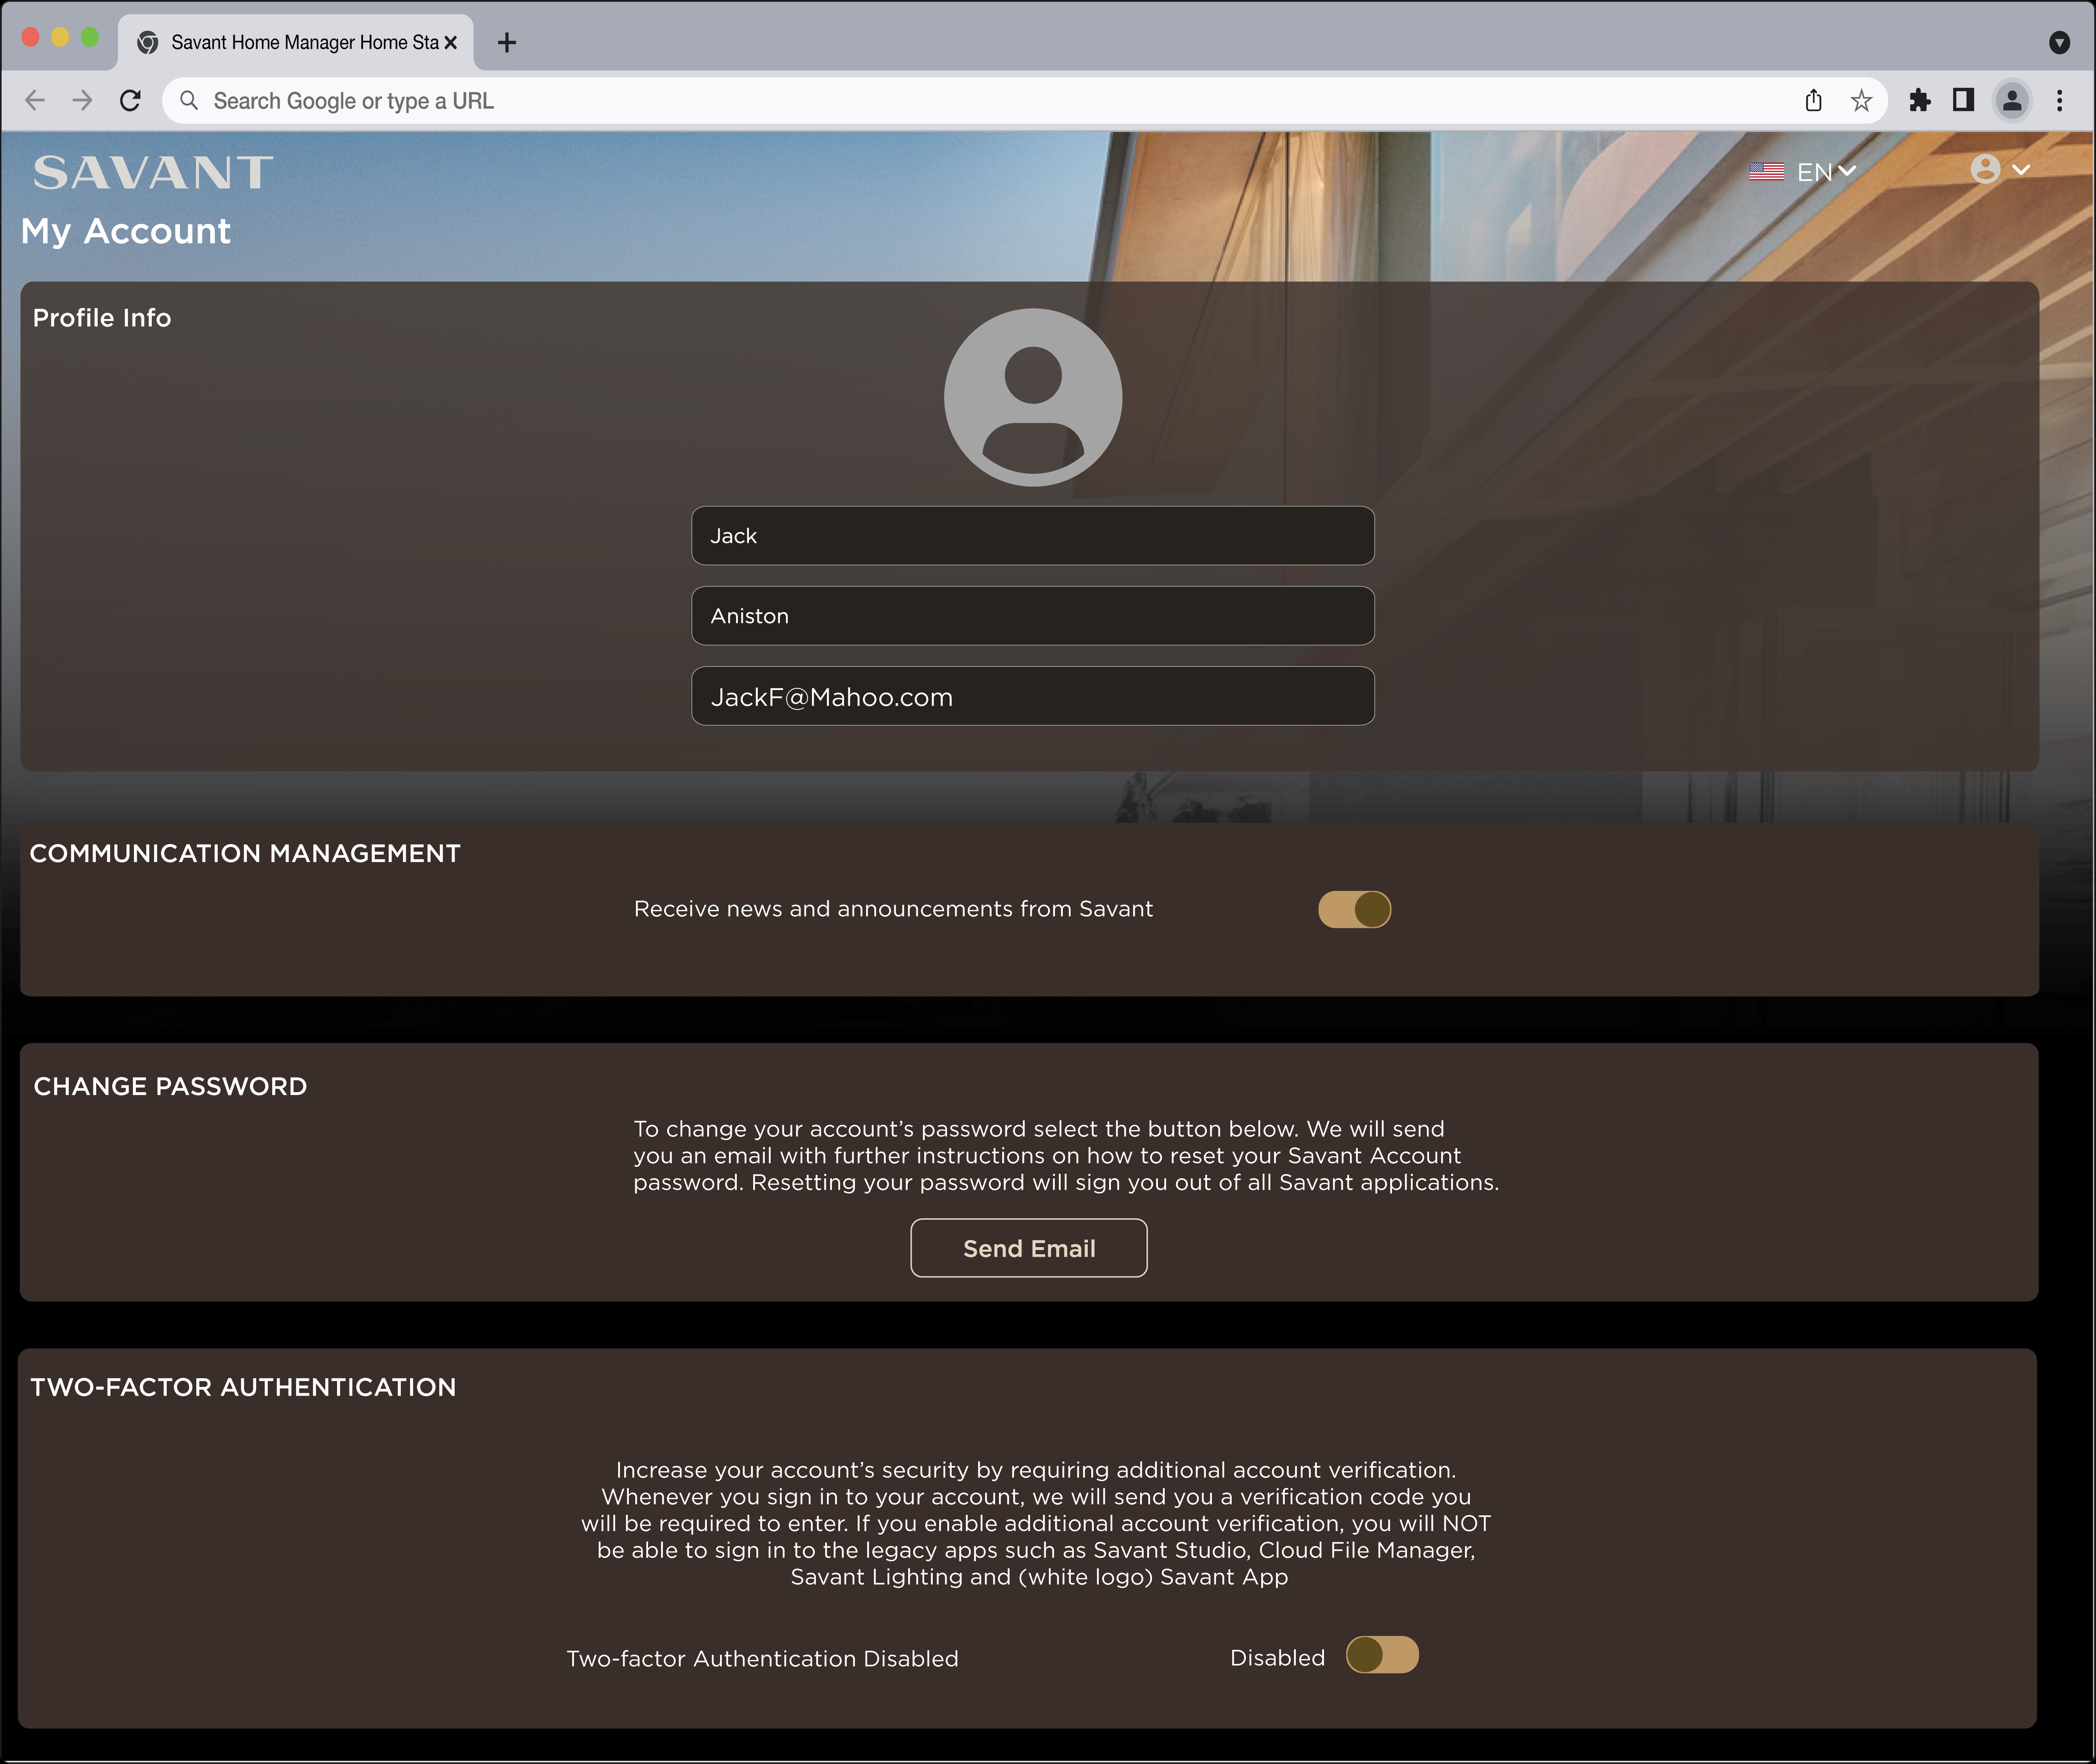This screenshot has width=2096, height=1764.
Task: Click COMMUNICATION MANAGEMENT heading
Action: (245, 853)
